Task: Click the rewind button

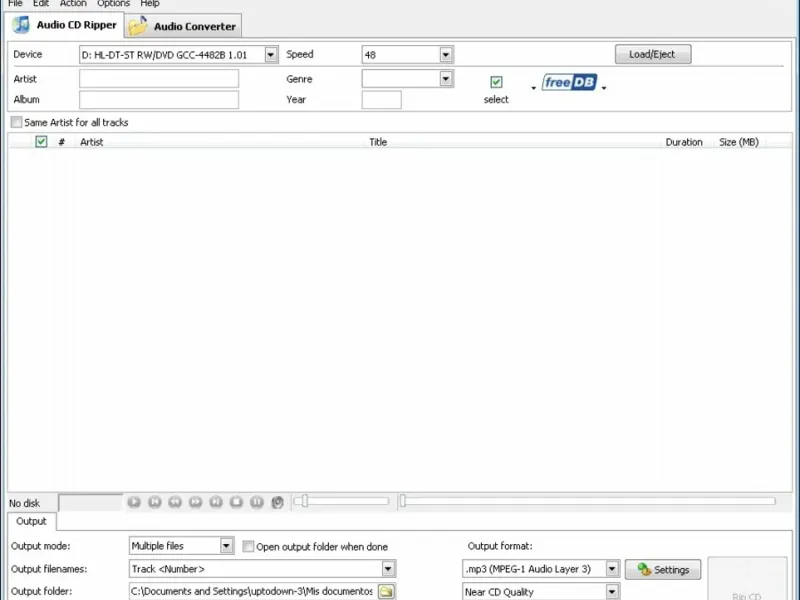Action: pos(175,502)
